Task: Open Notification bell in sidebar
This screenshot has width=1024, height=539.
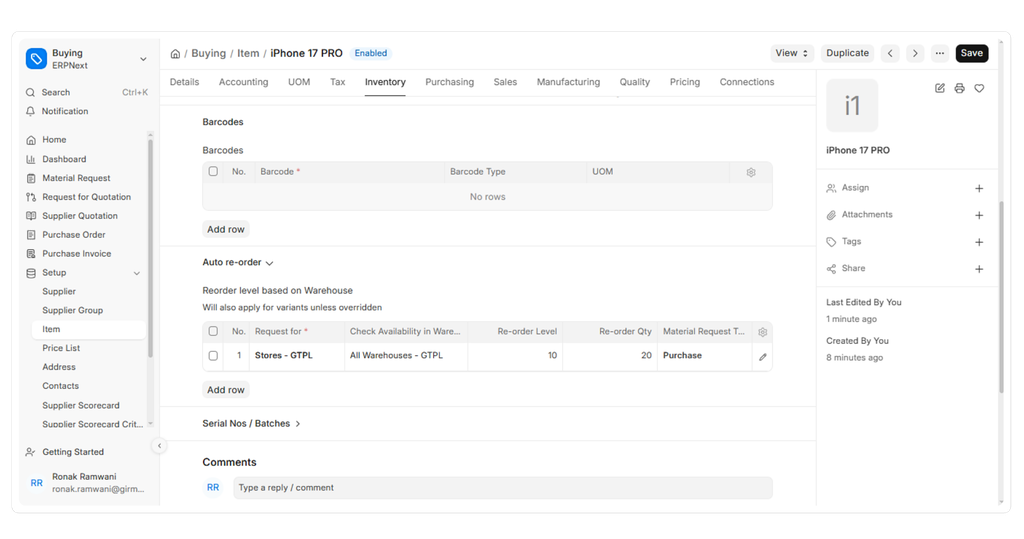Action: pyautogui.click(x=31, y=112)
